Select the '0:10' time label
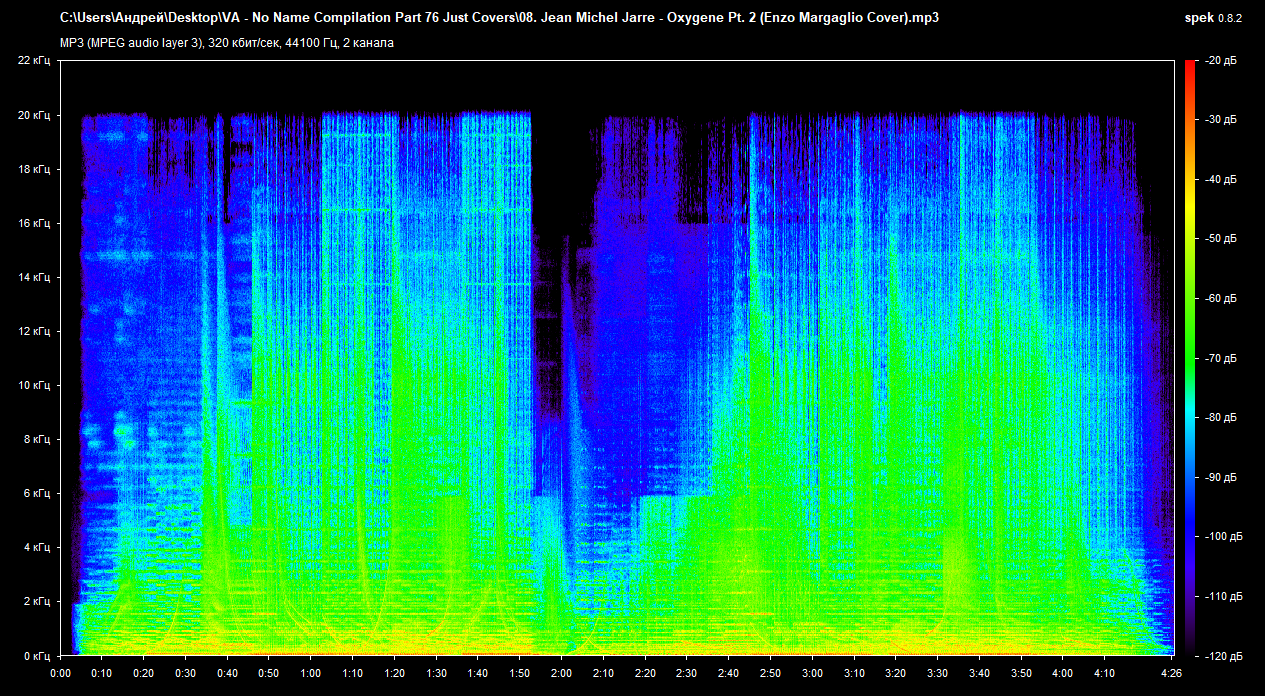1265x696 pixels. tap(102, 673)
